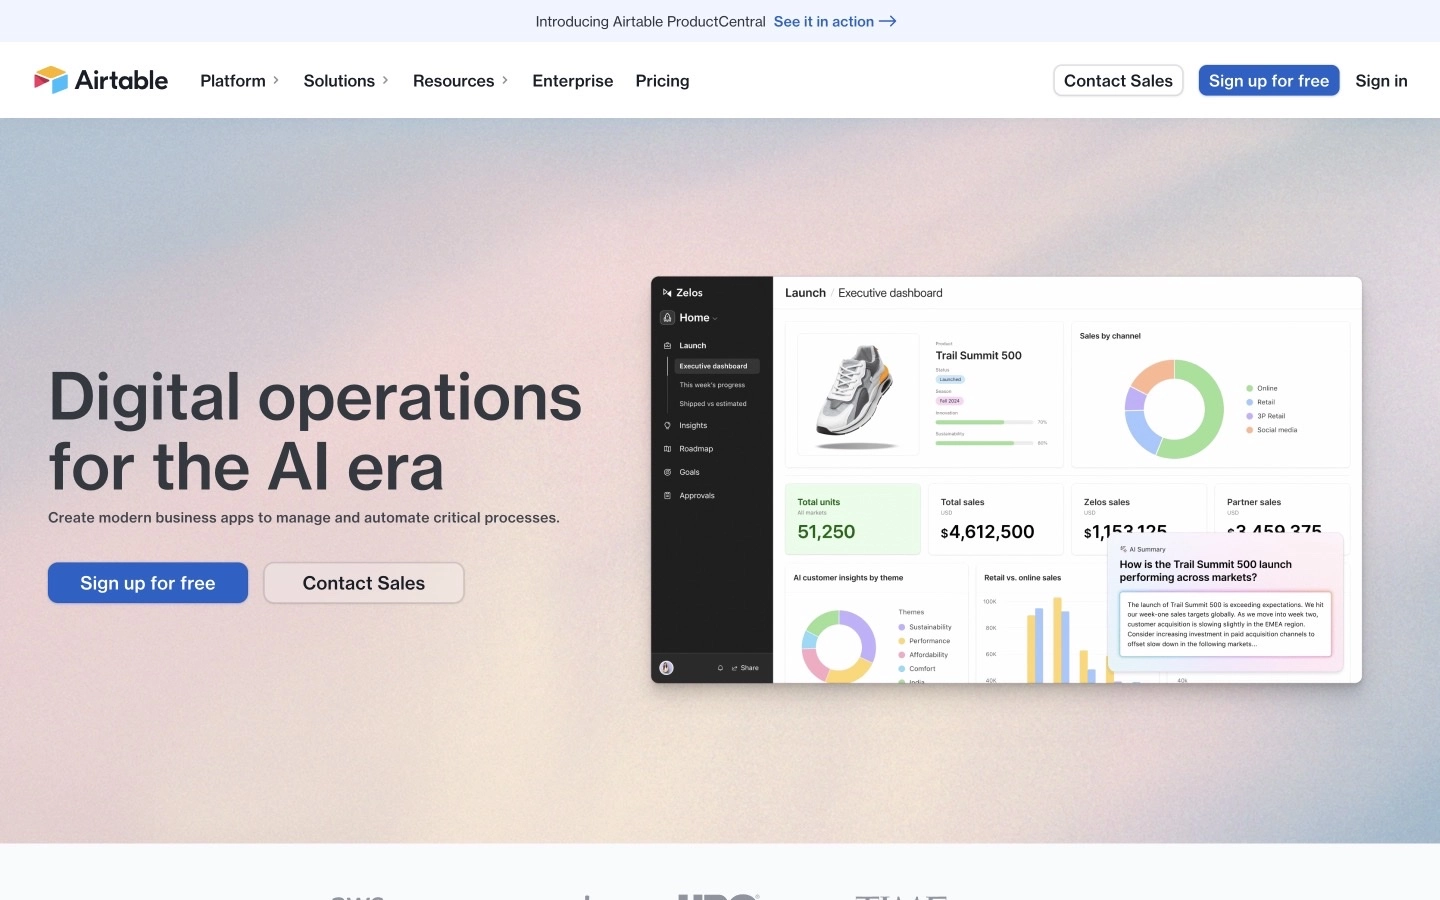Click the Fall 2024 season tag
Viewport: 1440px width, 900px height.
[x=950, y=401]
